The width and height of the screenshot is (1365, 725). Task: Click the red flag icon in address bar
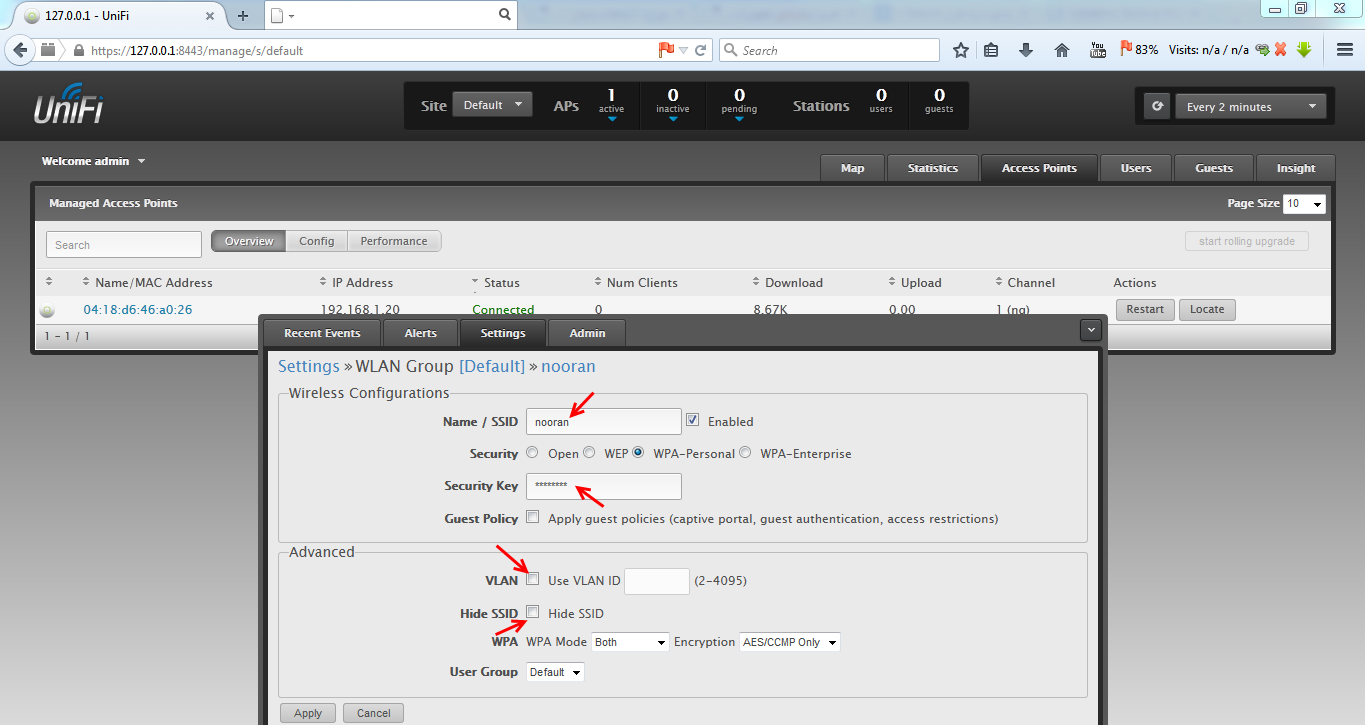click(666, 50)
